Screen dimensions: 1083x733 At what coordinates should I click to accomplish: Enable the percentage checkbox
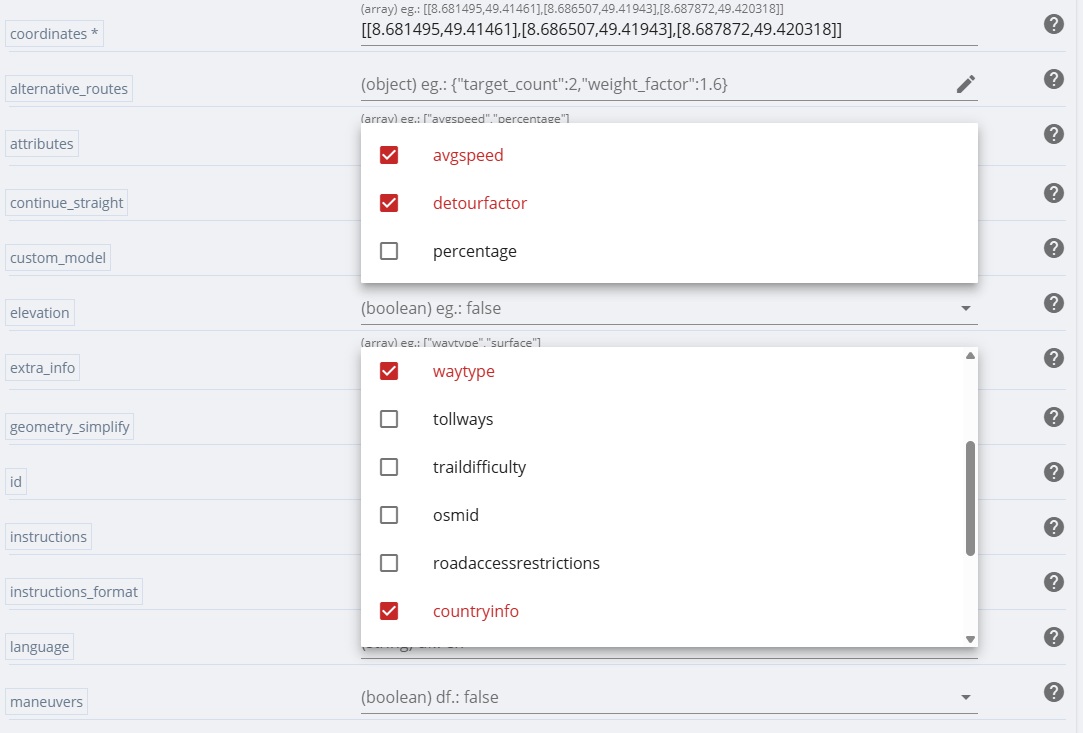[389, 251]
